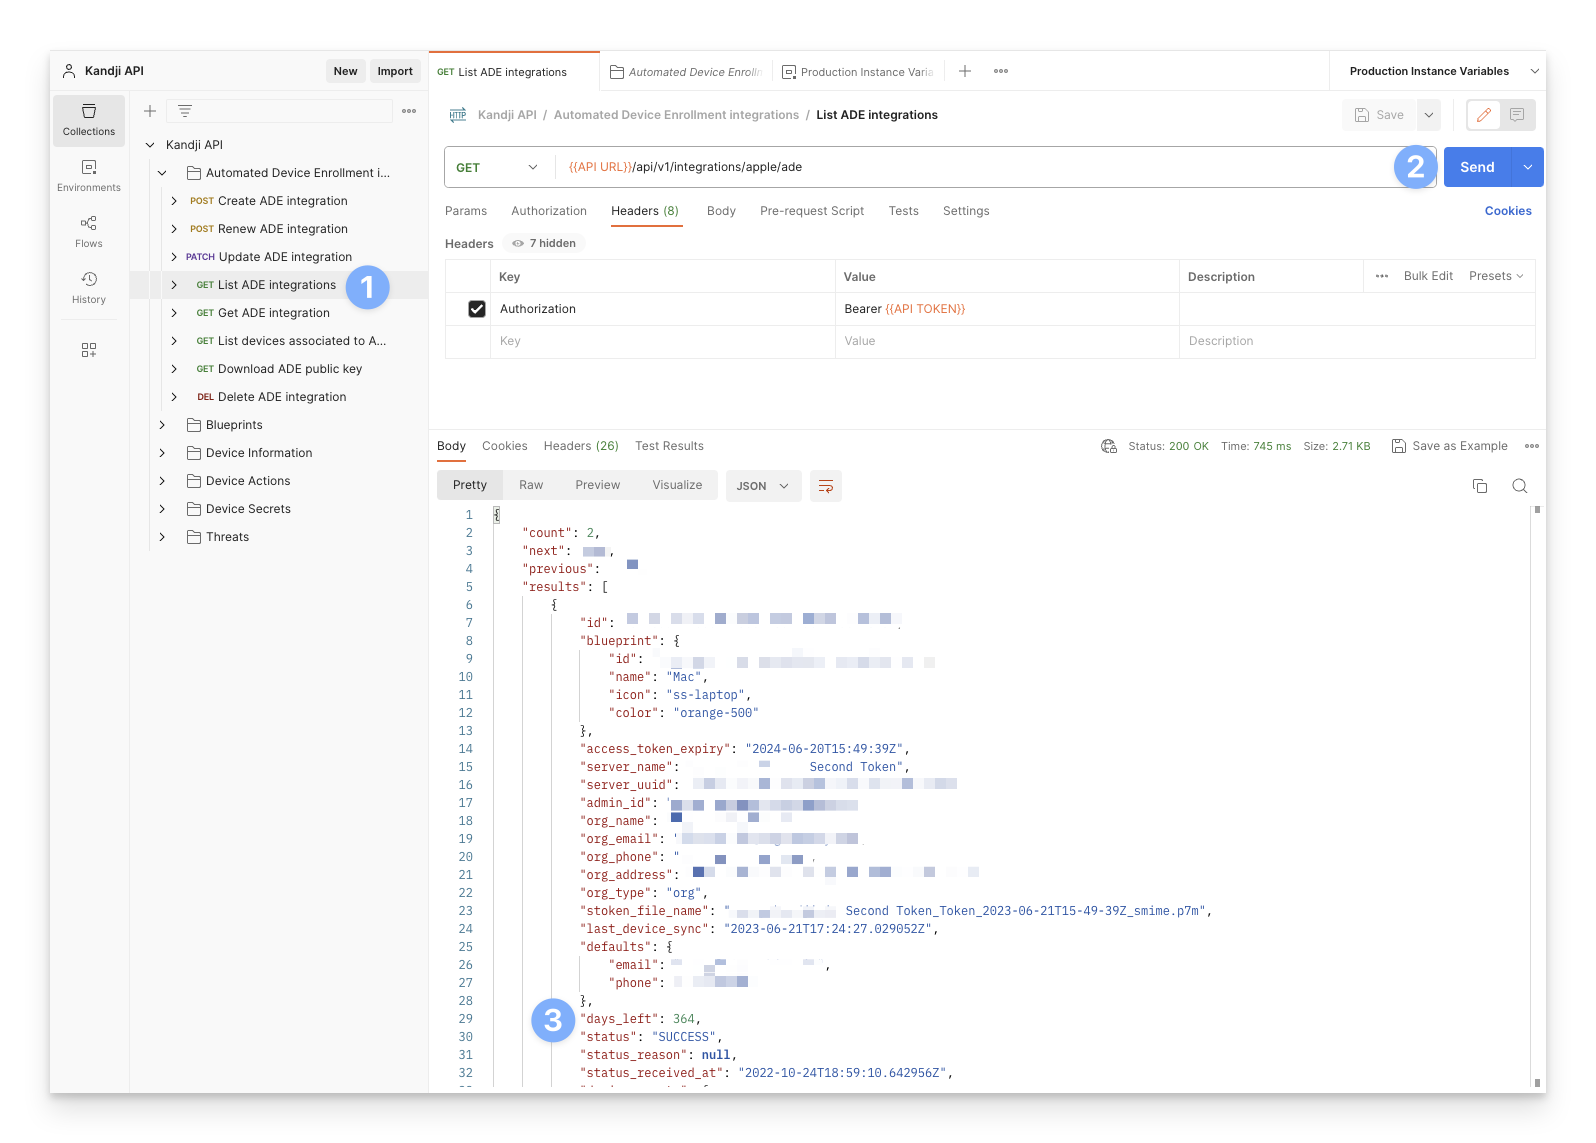Switch to the Params tab
The image size is (1596, 1143).
click(x=466, y=211)
